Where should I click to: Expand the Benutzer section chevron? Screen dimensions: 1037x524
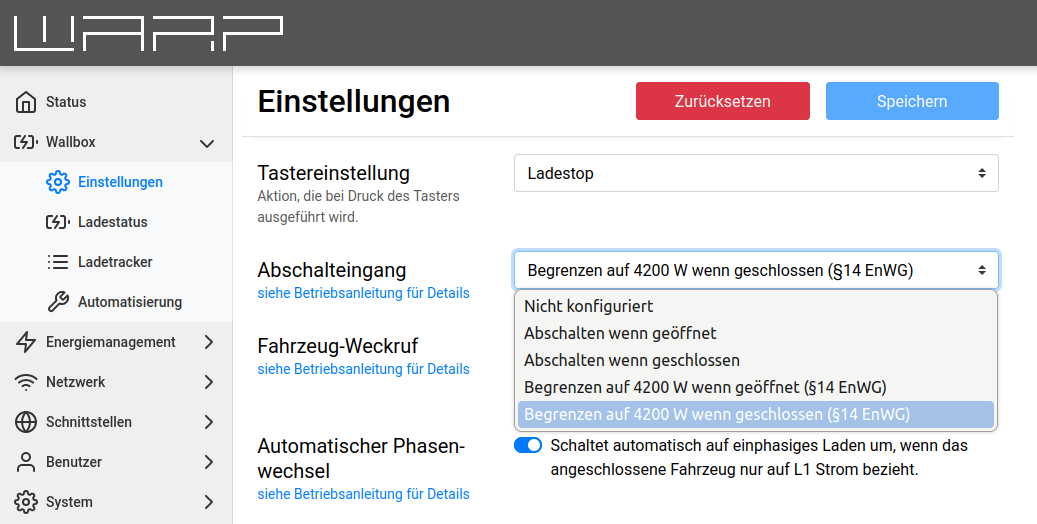tap(208, 462)
